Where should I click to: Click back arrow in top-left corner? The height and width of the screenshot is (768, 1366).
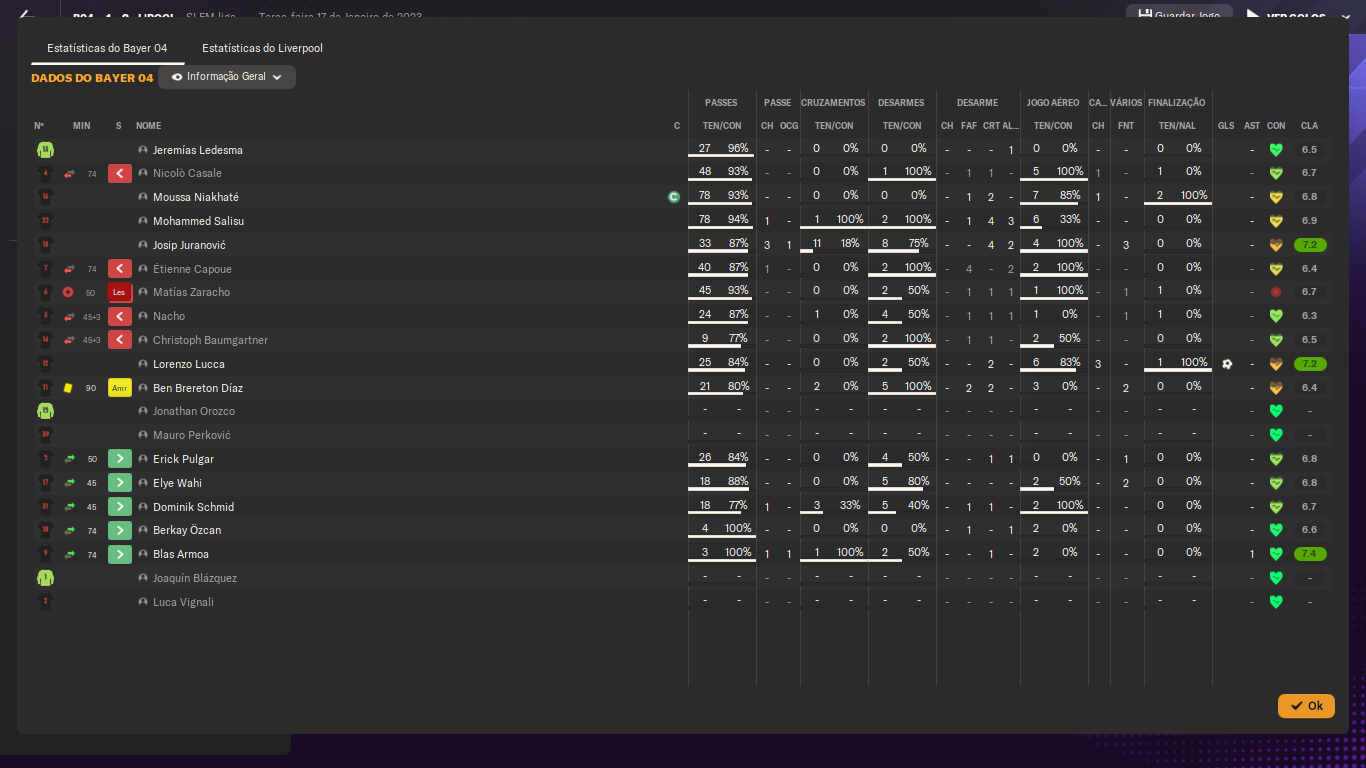27,14
